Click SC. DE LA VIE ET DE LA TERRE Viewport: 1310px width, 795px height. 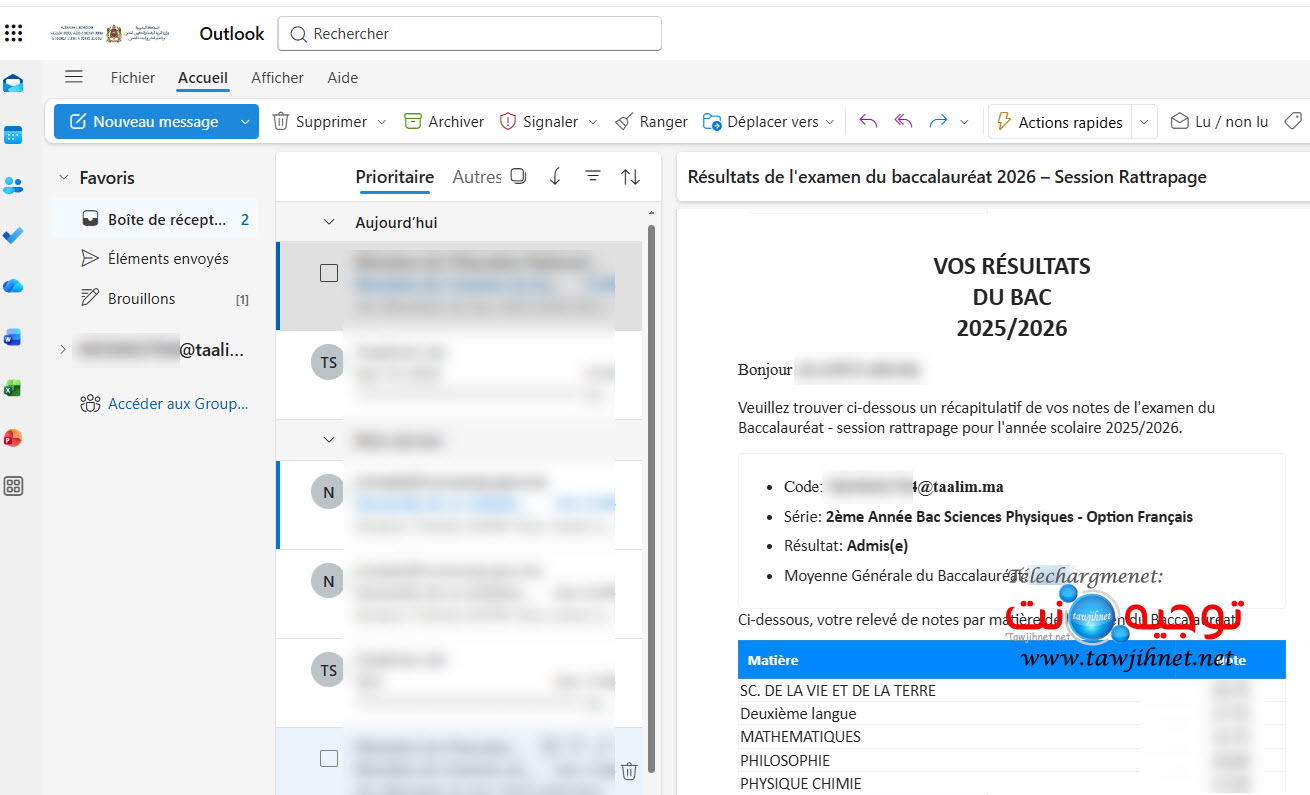[x=838, y=691]
